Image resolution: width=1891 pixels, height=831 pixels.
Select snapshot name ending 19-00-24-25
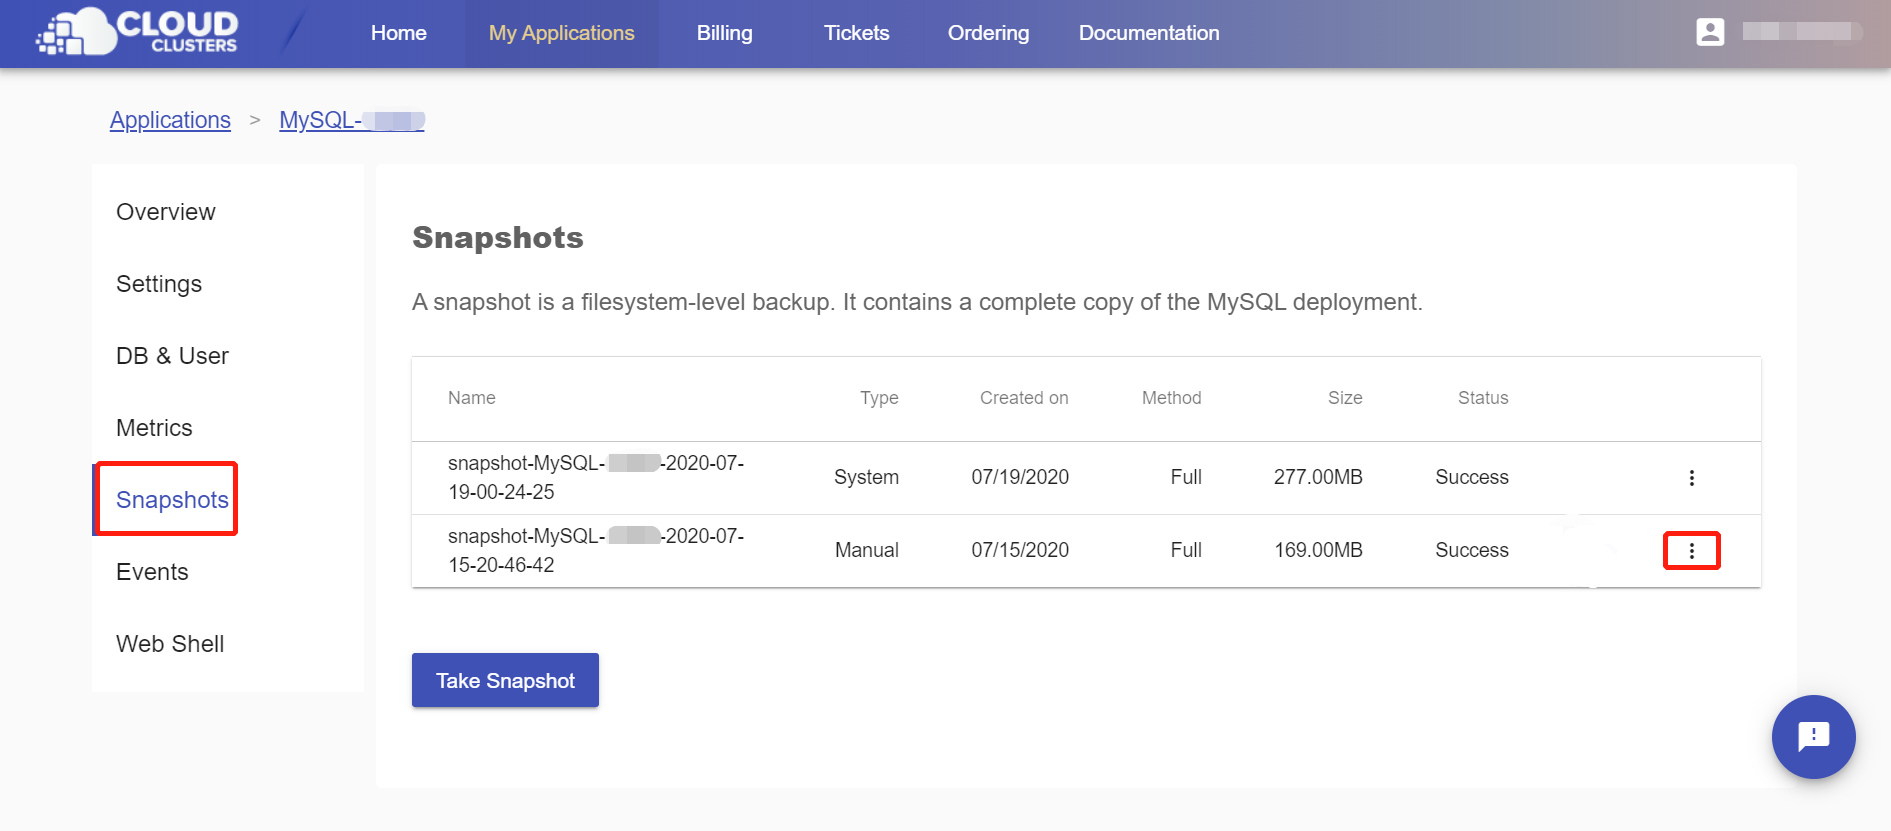coord(596,478)
